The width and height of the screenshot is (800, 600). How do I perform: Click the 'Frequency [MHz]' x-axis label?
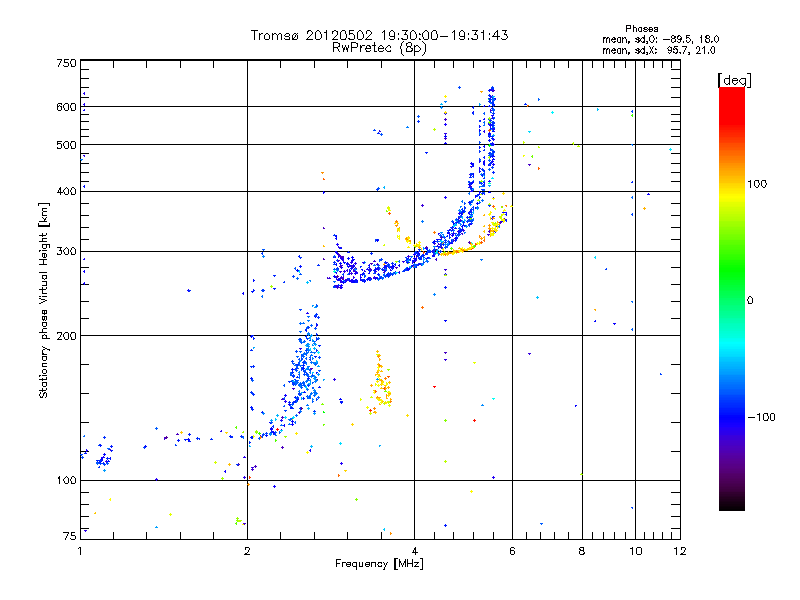[x=379, y=564]
